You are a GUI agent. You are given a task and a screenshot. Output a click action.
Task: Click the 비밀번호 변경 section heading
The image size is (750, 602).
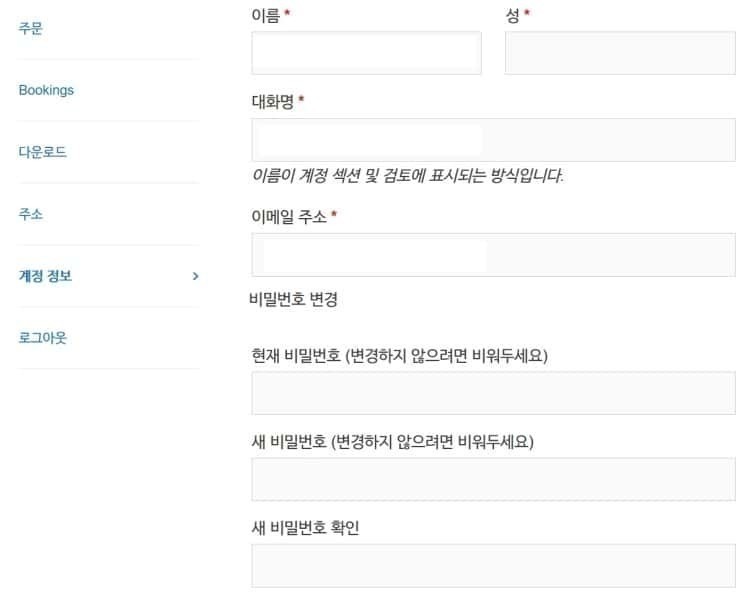(294, 299)
